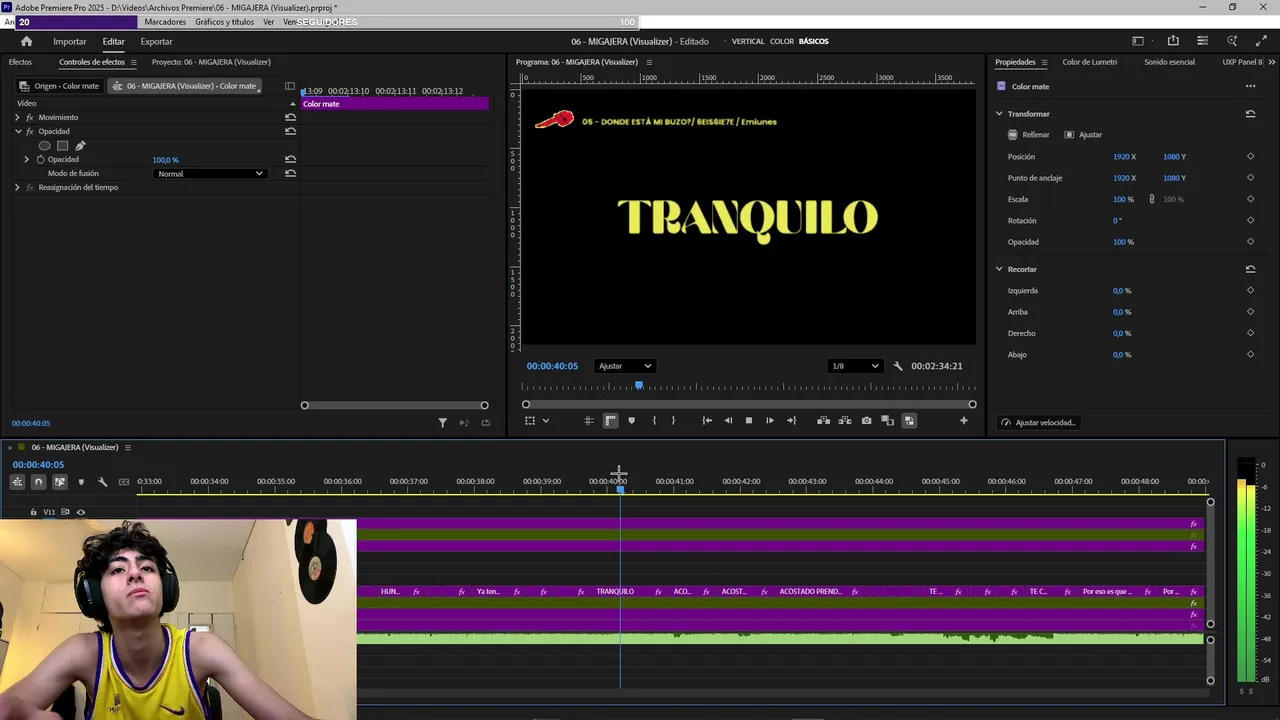Click the Extract button in Program Monitor

845,421
